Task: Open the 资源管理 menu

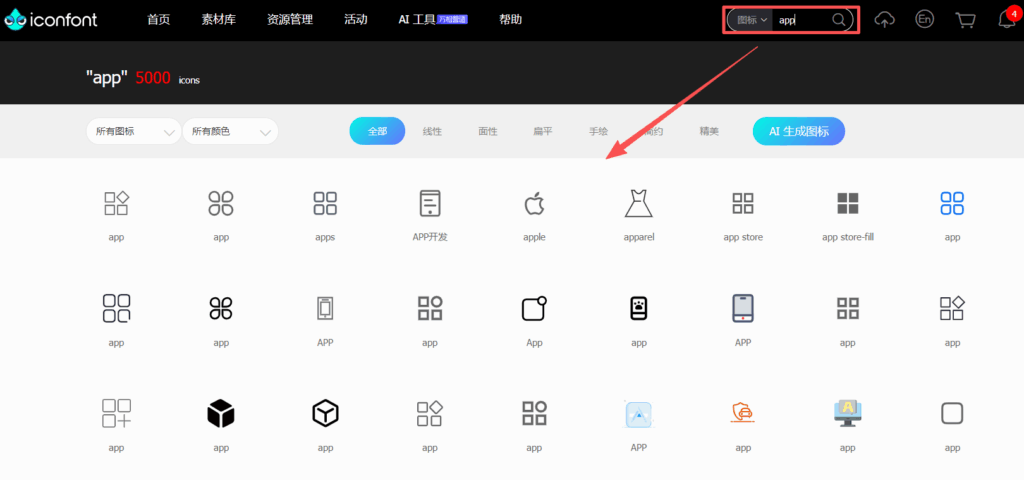Action: click(289, 20)
